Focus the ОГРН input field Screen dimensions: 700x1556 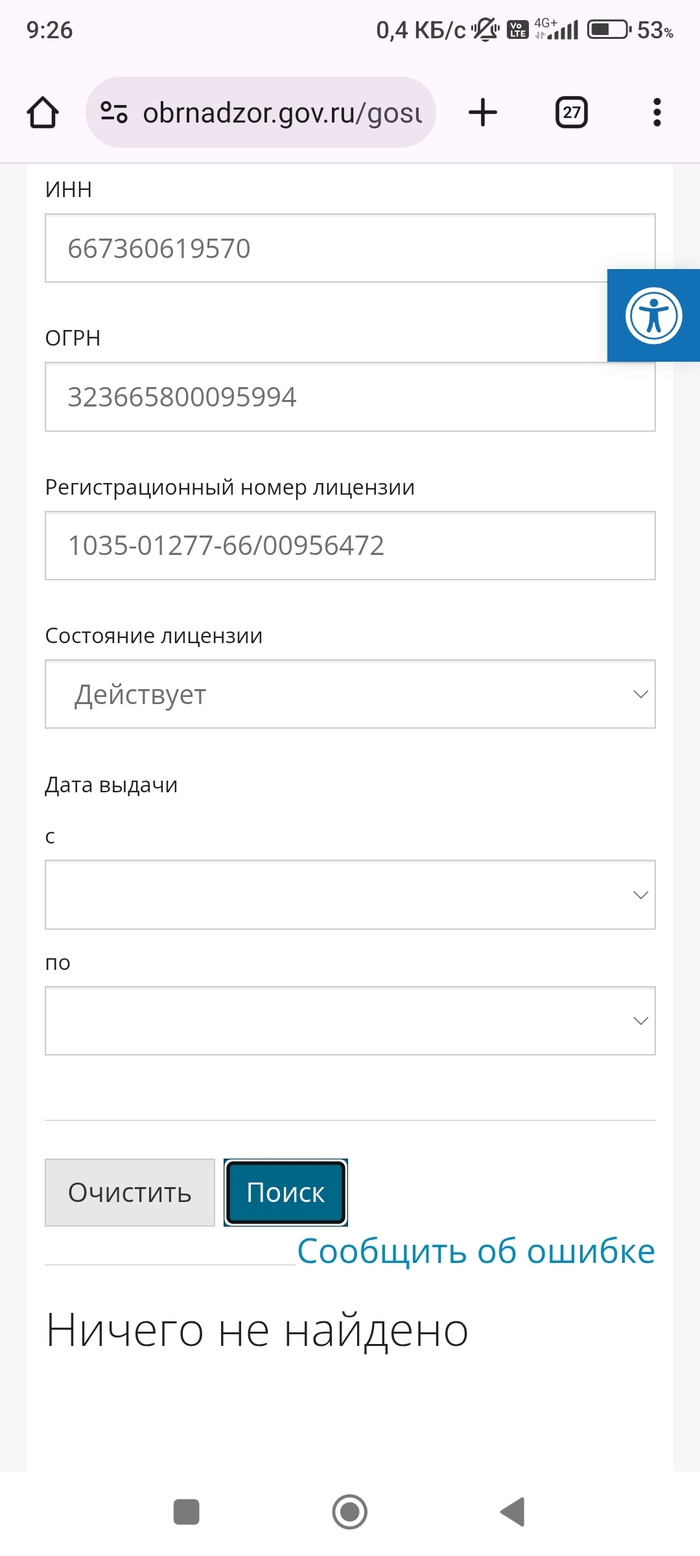point(350,397)
